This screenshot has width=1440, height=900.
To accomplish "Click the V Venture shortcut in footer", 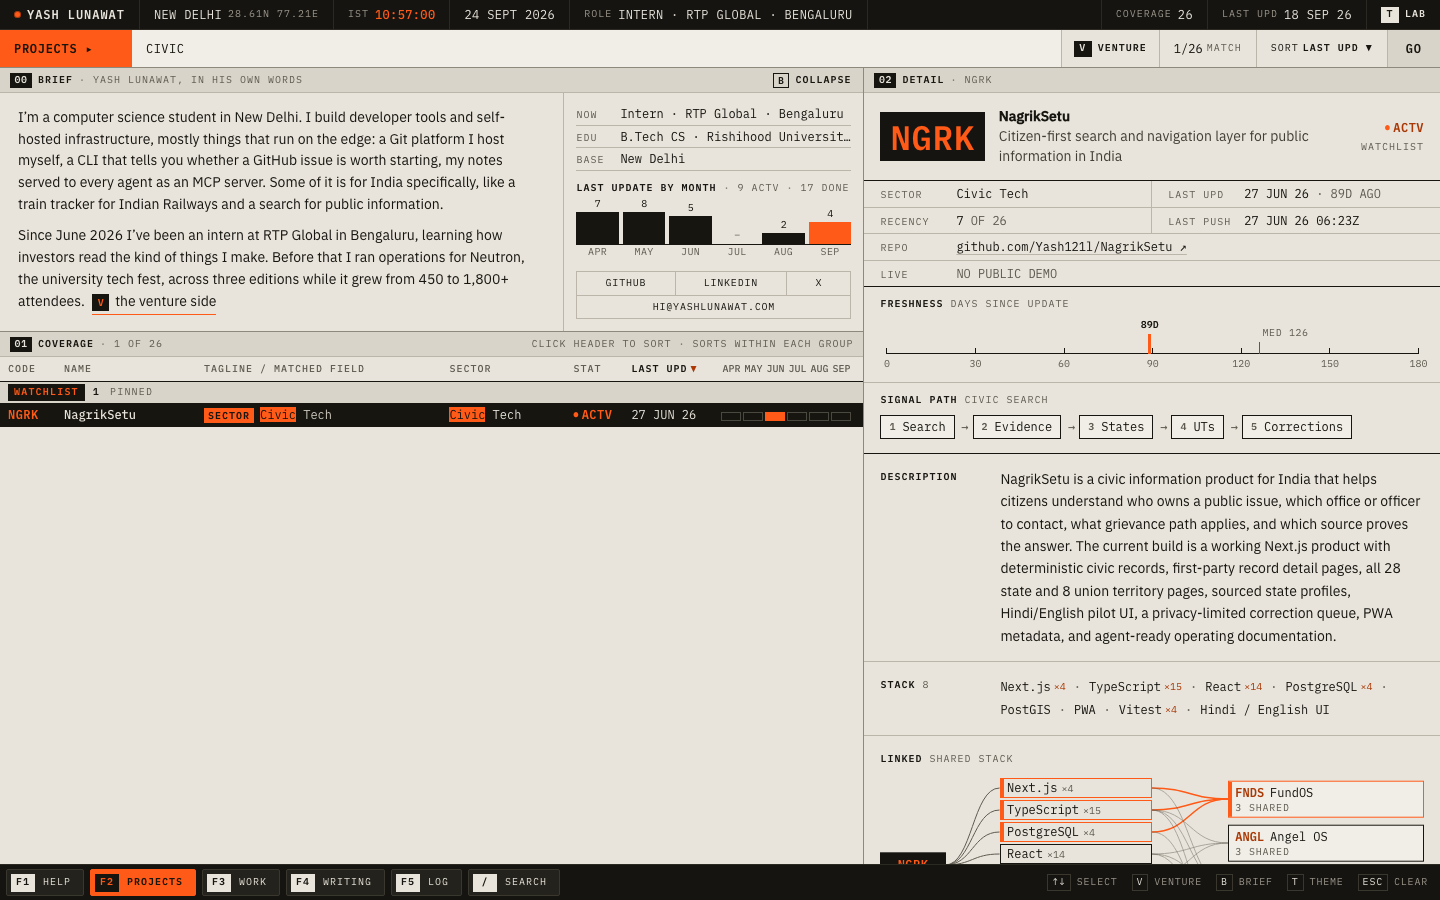I will pos(1167,882).
